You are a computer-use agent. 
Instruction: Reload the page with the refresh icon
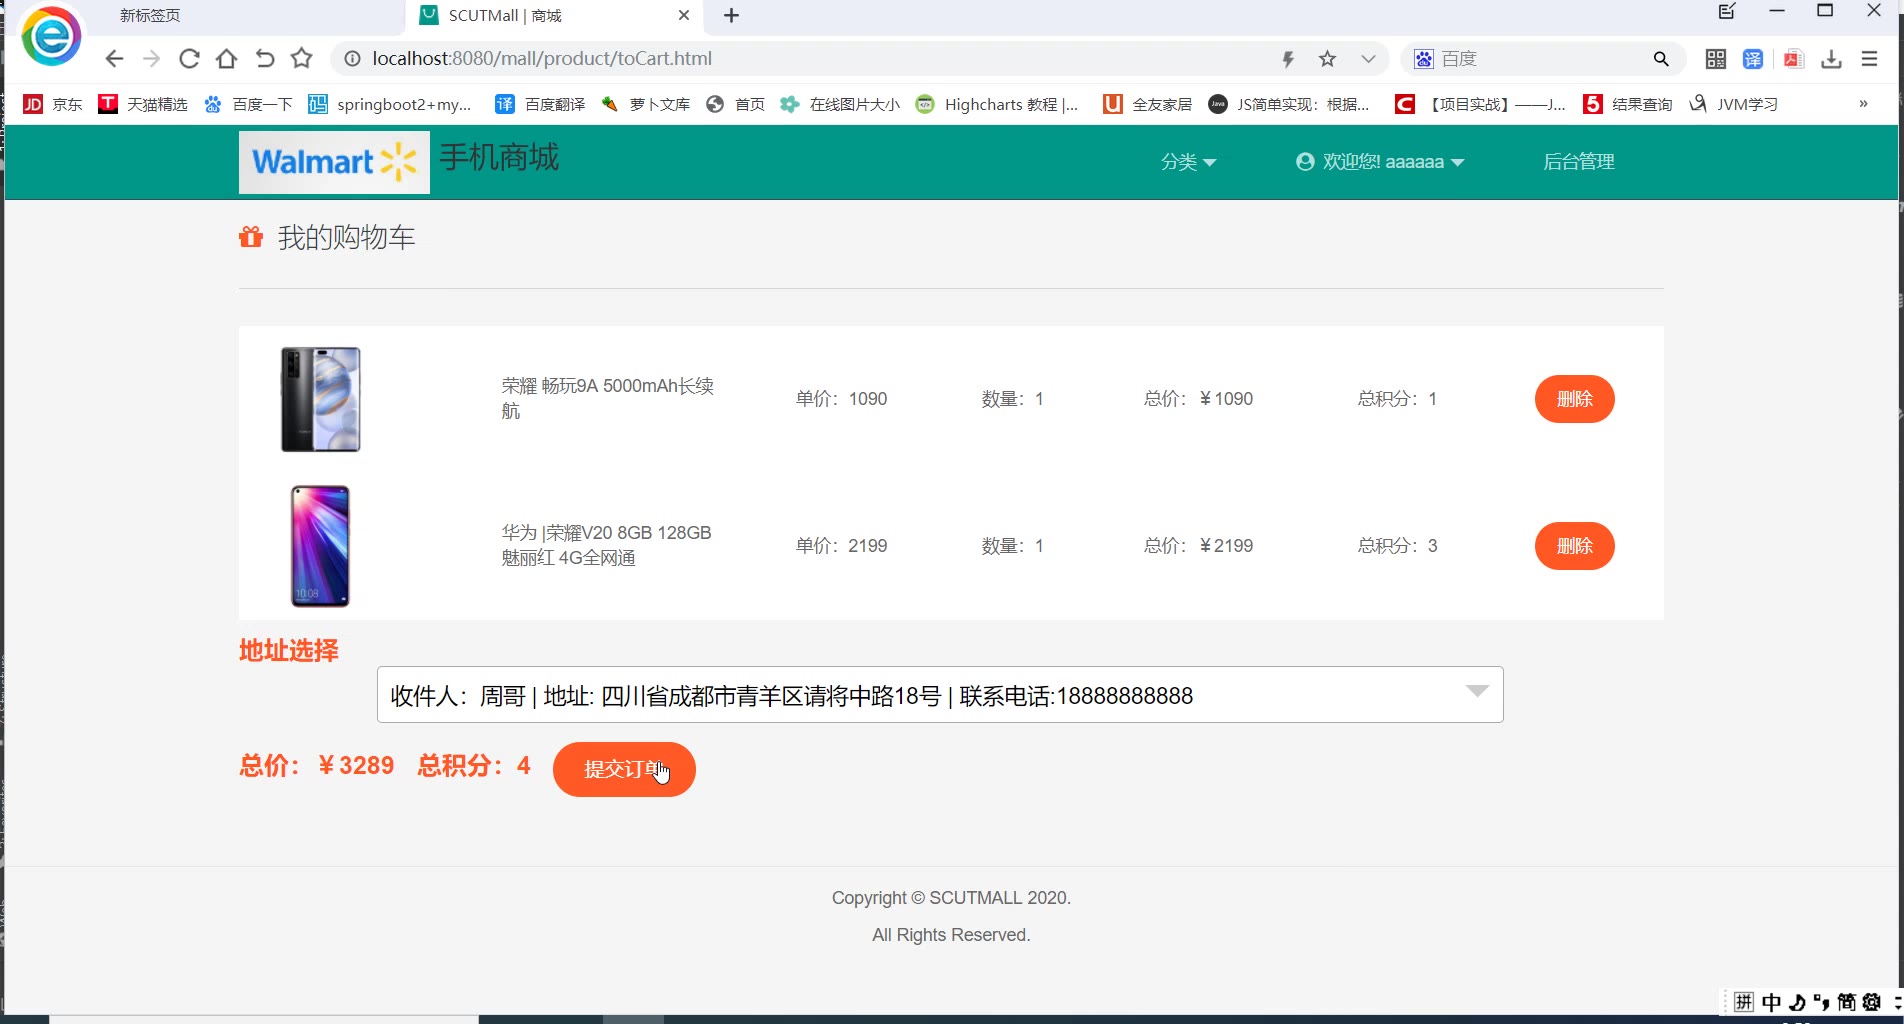[x=189, y=59]
